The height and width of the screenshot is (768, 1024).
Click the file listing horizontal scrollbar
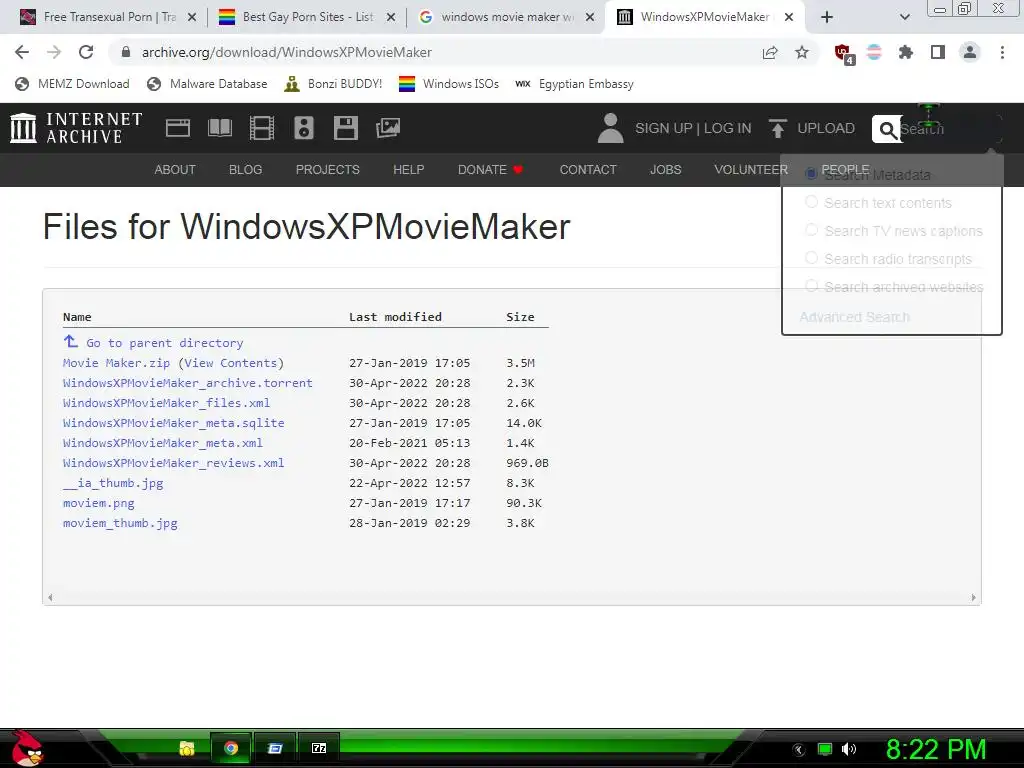click(x=511, y=598)
